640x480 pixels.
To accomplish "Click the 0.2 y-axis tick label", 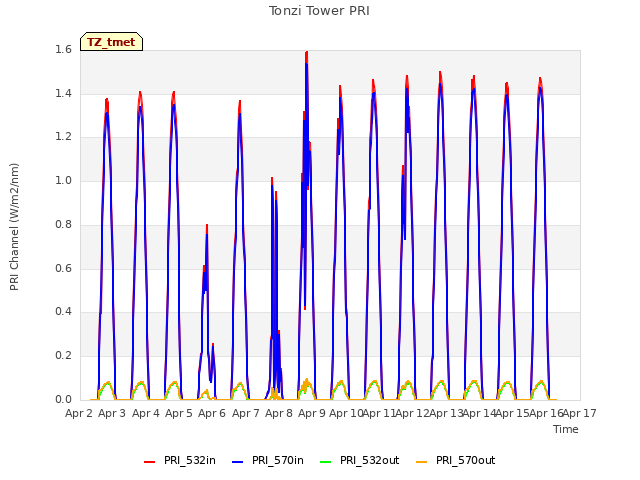I will (63, 356).
